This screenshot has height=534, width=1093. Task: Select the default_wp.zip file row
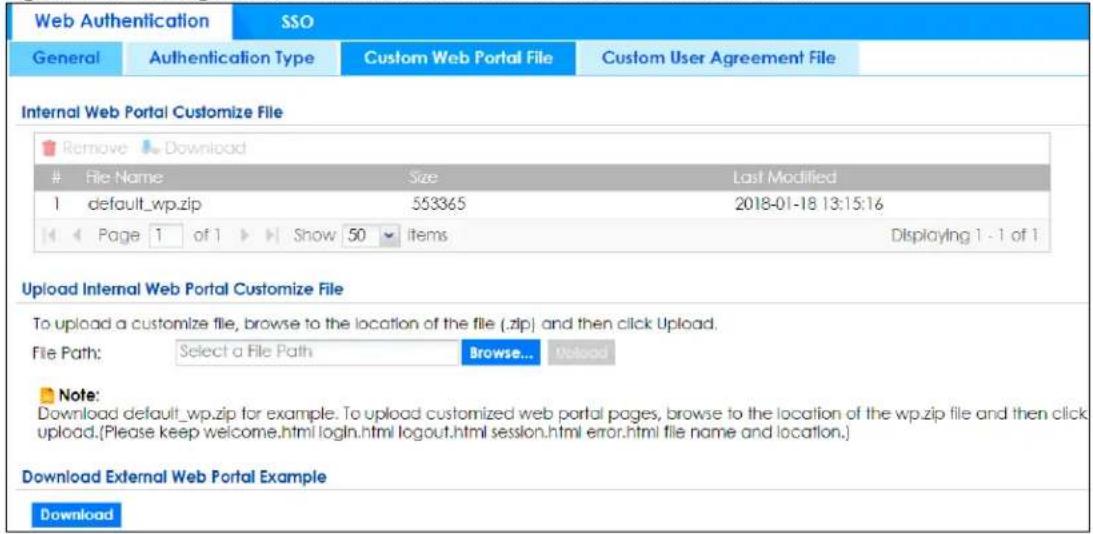click(x=542, y=206)
